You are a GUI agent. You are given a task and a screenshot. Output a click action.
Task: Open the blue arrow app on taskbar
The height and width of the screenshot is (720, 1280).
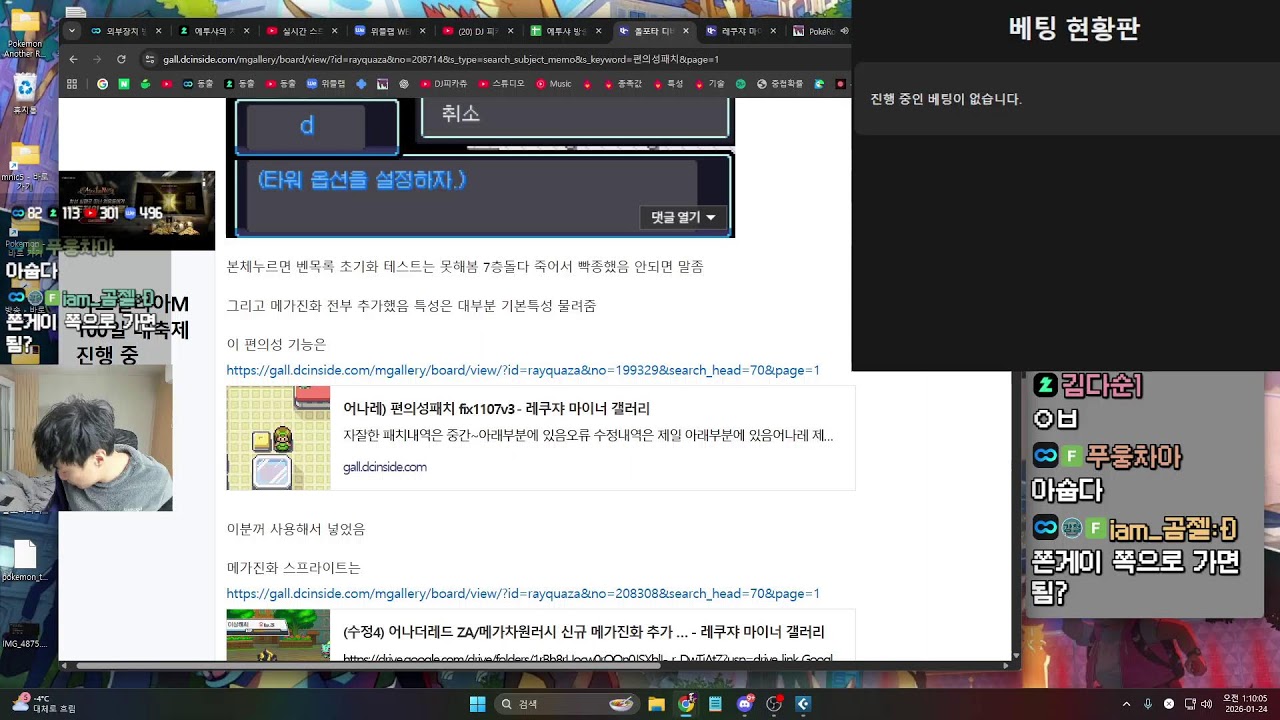coord(802,704)
